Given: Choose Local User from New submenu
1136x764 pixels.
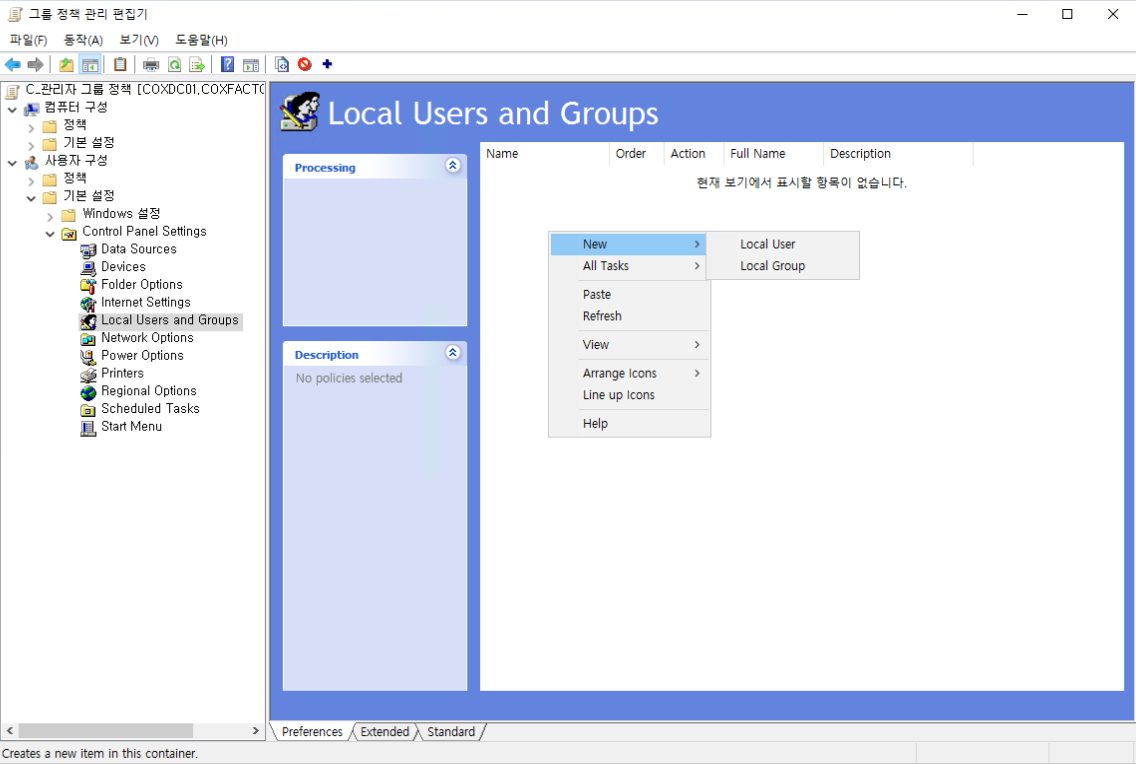Looking at the screenshot, I should 783,244.
